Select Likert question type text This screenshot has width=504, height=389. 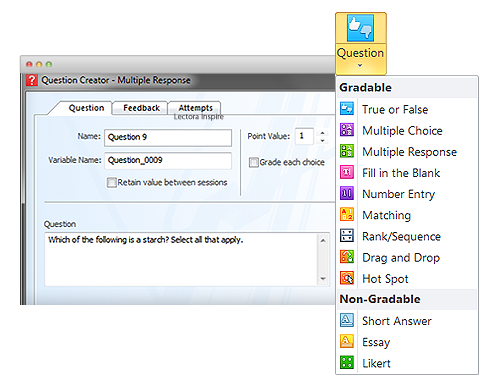376,363
